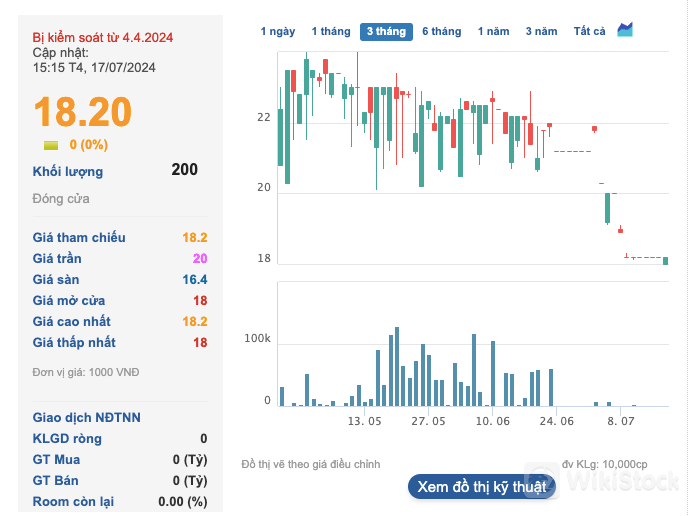Display Tất cả price history
Screen dimensions: 689x516
589,32
